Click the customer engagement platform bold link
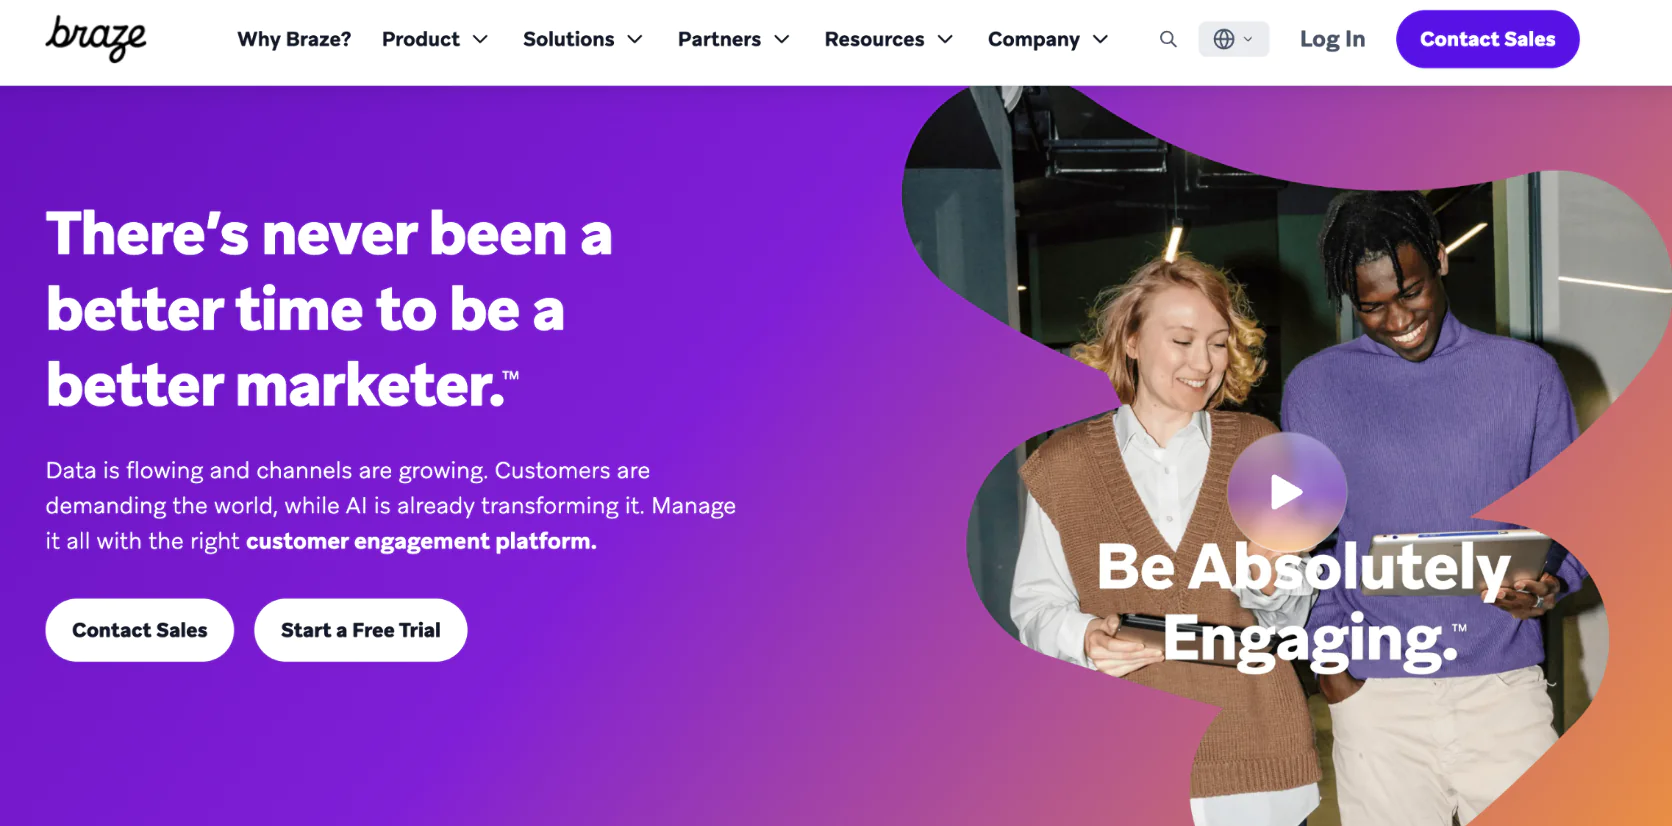The height and width of the screenshot is (826, 1672). 421,541
